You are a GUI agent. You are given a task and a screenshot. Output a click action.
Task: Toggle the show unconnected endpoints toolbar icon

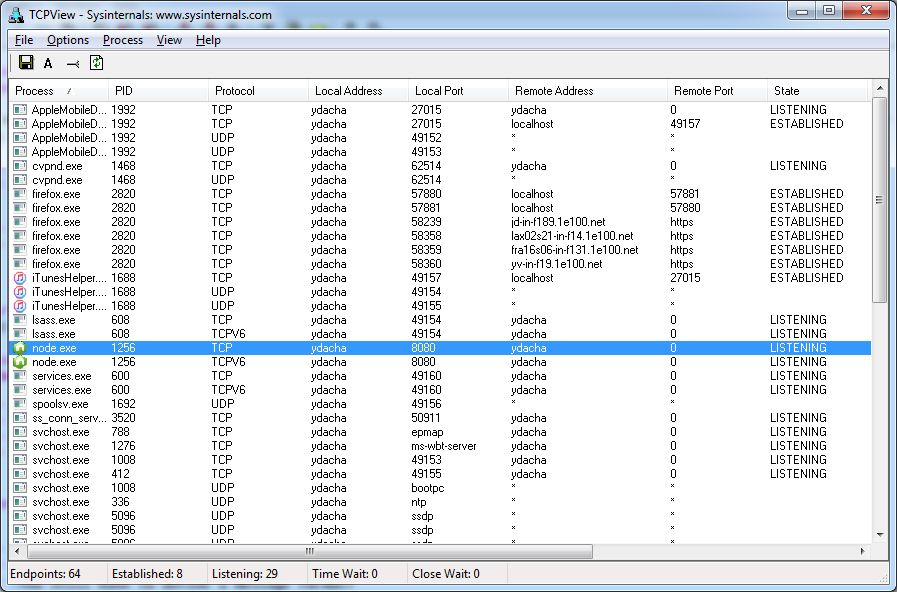pyautogui.click(x=73, y=64)
